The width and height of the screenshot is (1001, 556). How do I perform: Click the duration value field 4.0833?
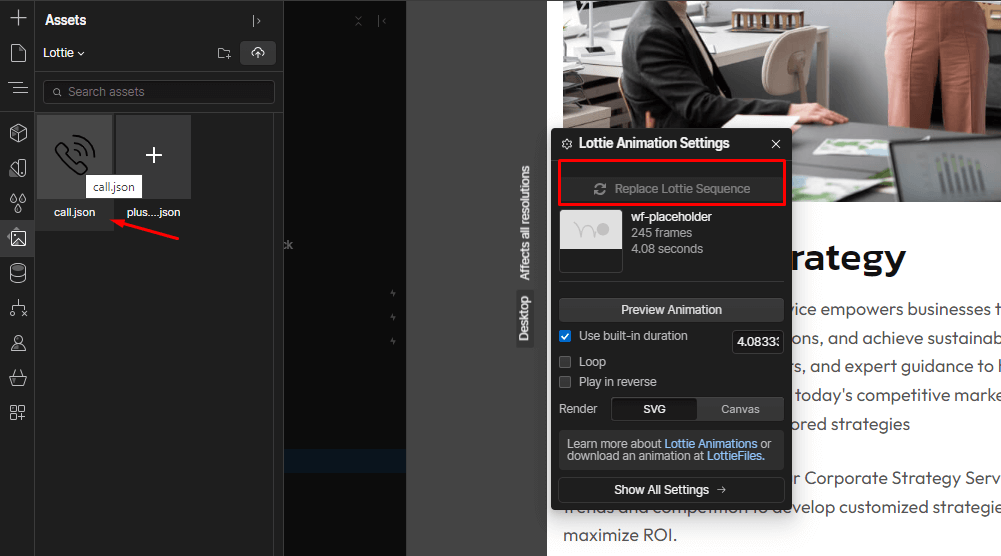tap(758, 342)
